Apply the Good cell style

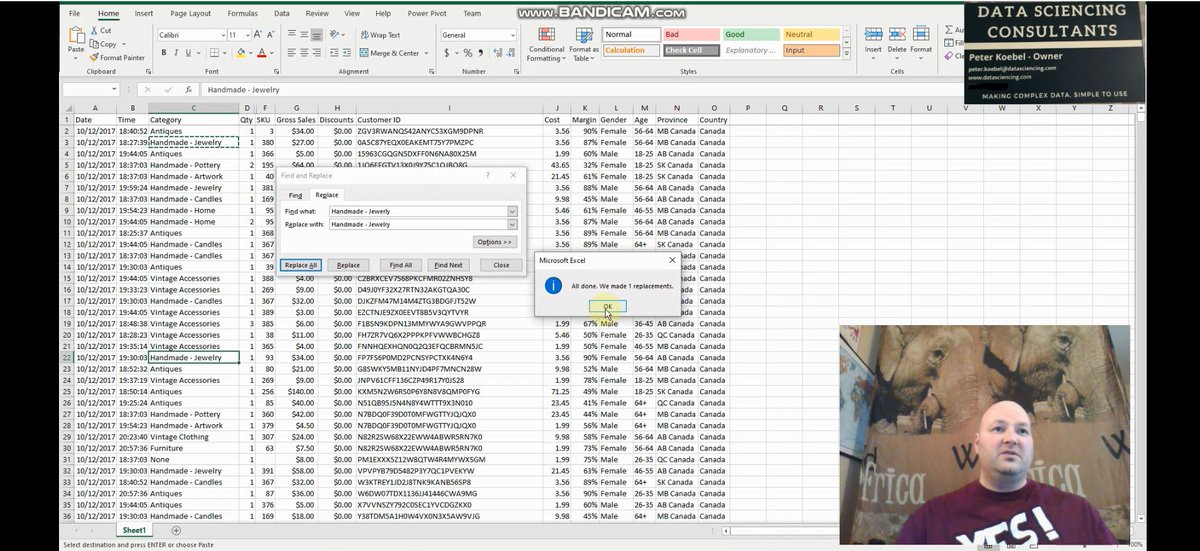(749, 35)
